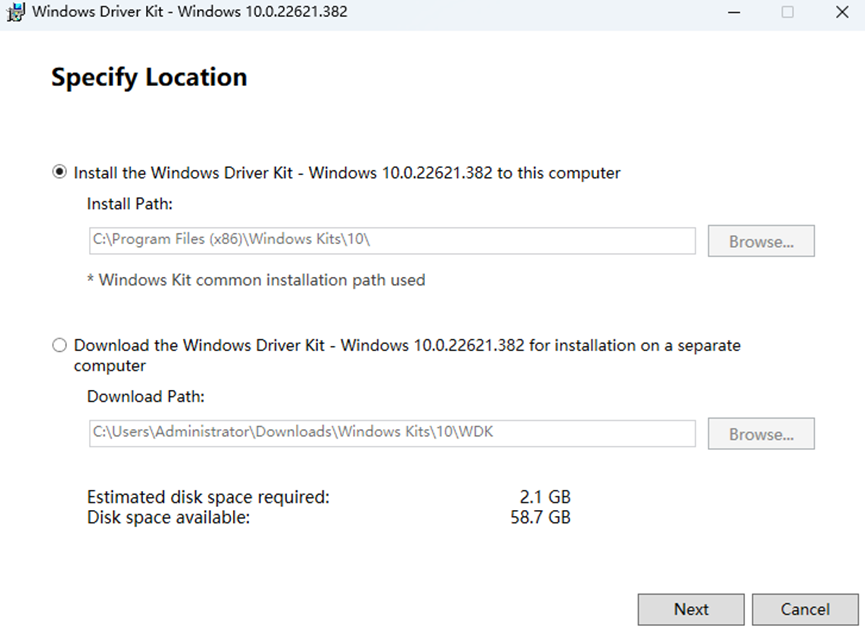Click the Download Path label
Image resolution: width=865 pixels, height=634 pixels.
click(146, 397)
